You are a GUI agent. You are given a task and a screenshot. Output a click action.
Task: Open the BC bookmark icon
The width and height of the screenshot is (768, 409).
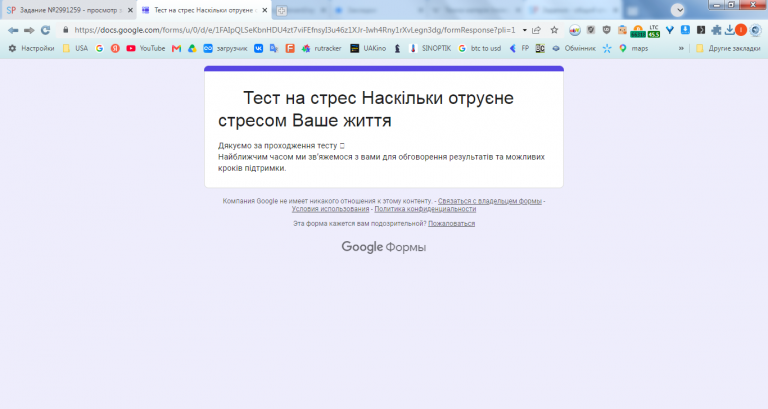pyautogui.click(x=540, y=48)
